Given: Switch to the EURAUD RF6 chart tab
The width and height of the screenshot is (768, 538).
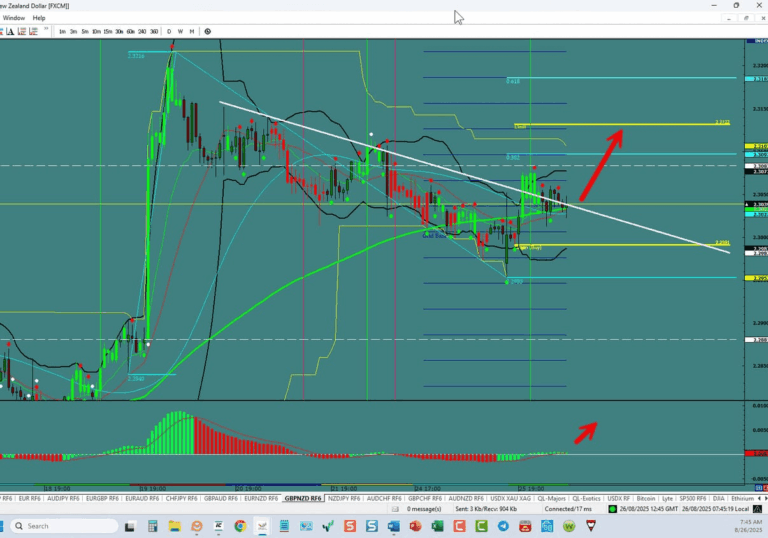Looking at the screenshot, I should (142, 498).
